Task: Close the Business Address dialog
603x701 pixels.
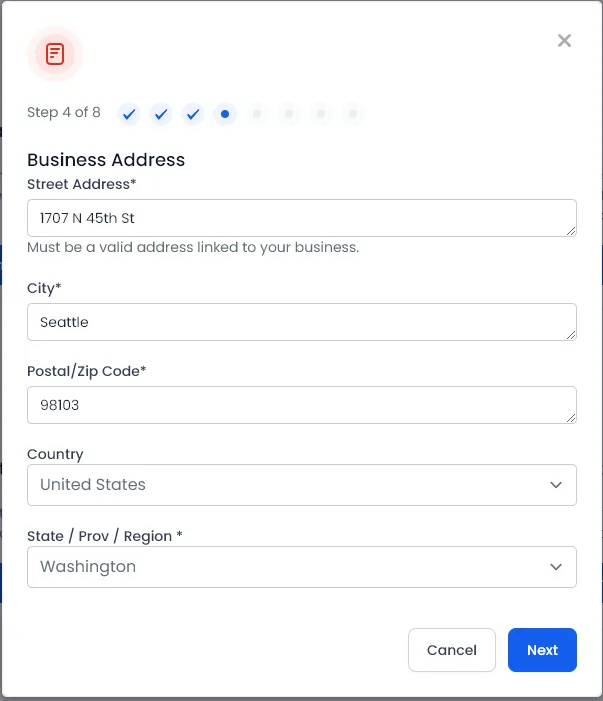Action: [564, 41]
